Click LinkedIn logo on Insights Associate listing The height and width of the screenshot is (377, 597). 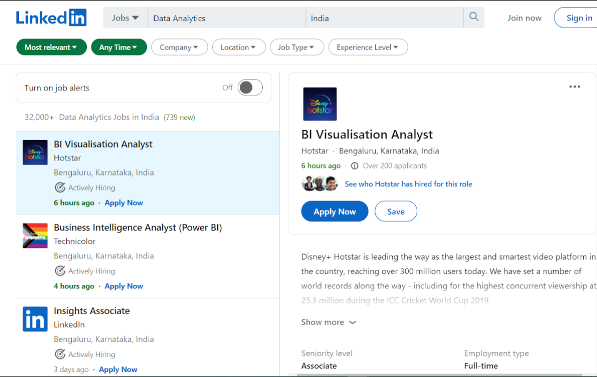tap(35, 319)
